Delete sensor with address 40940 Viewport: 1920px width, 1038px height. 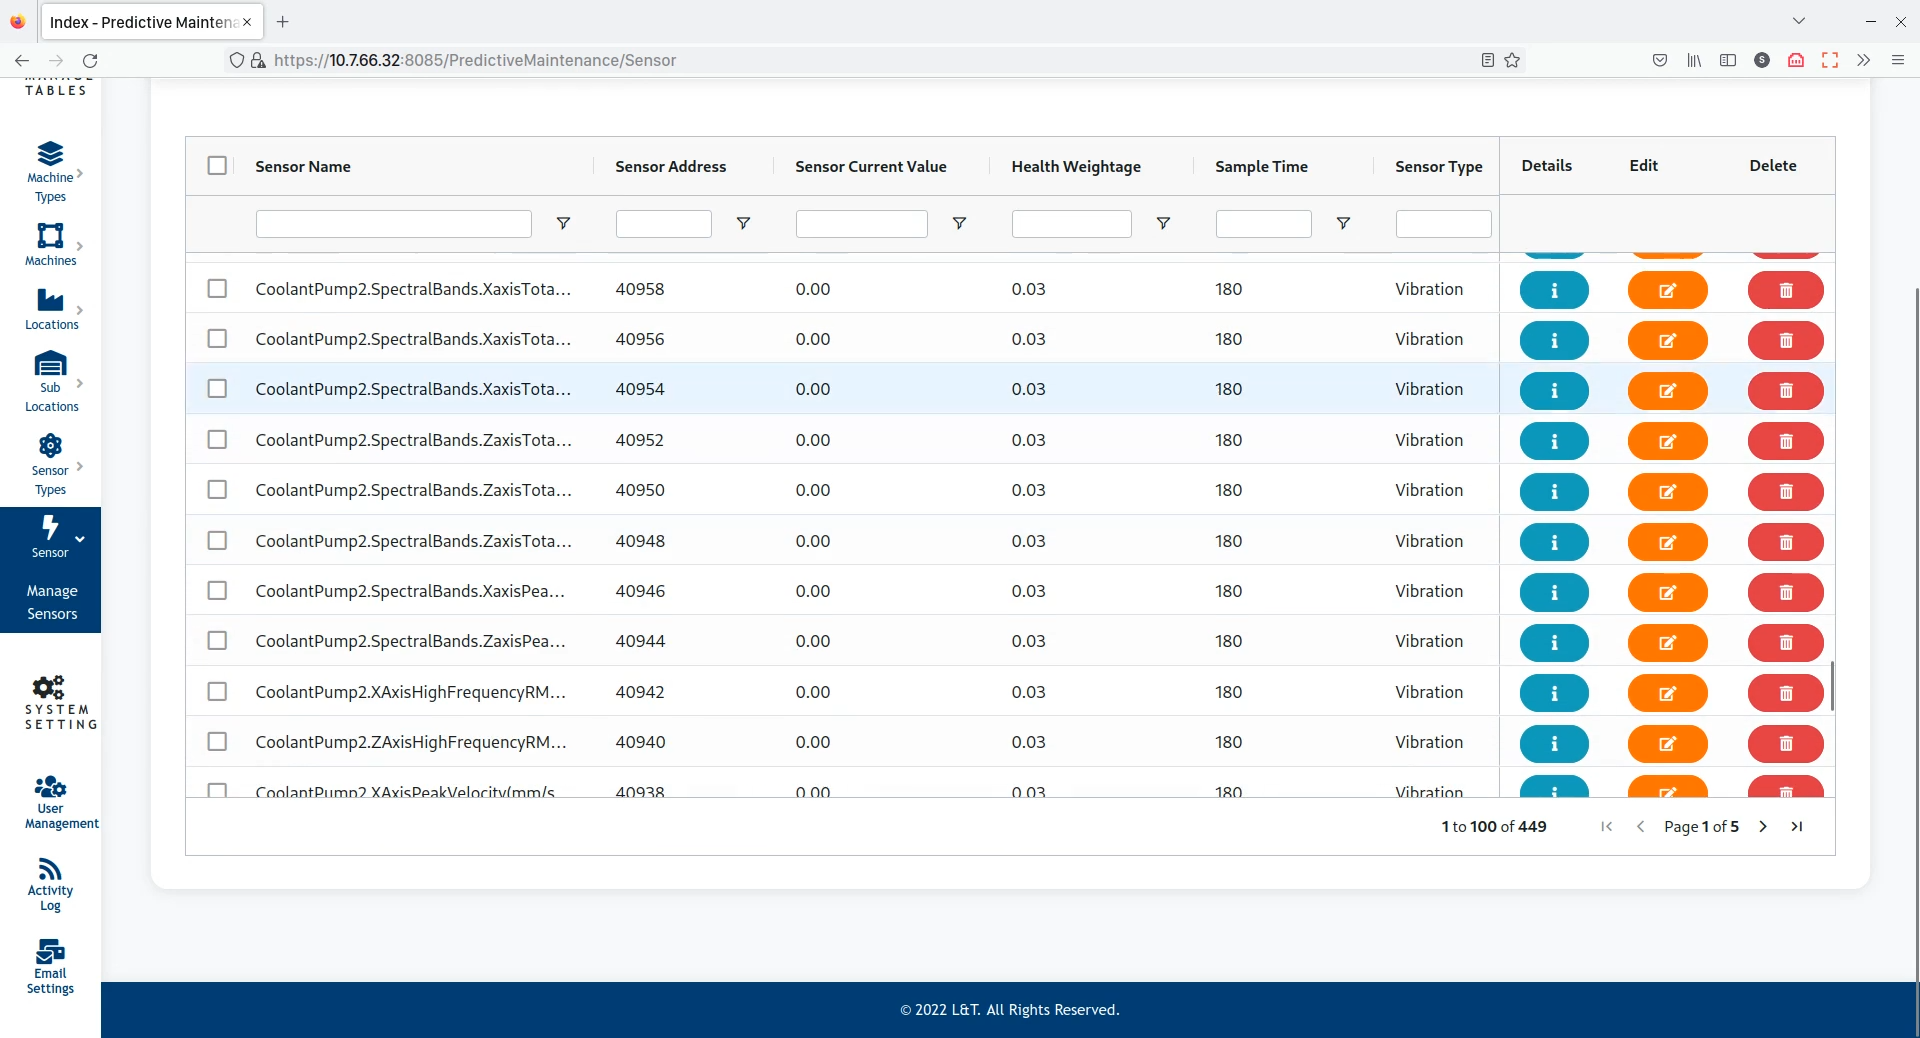1786,744
